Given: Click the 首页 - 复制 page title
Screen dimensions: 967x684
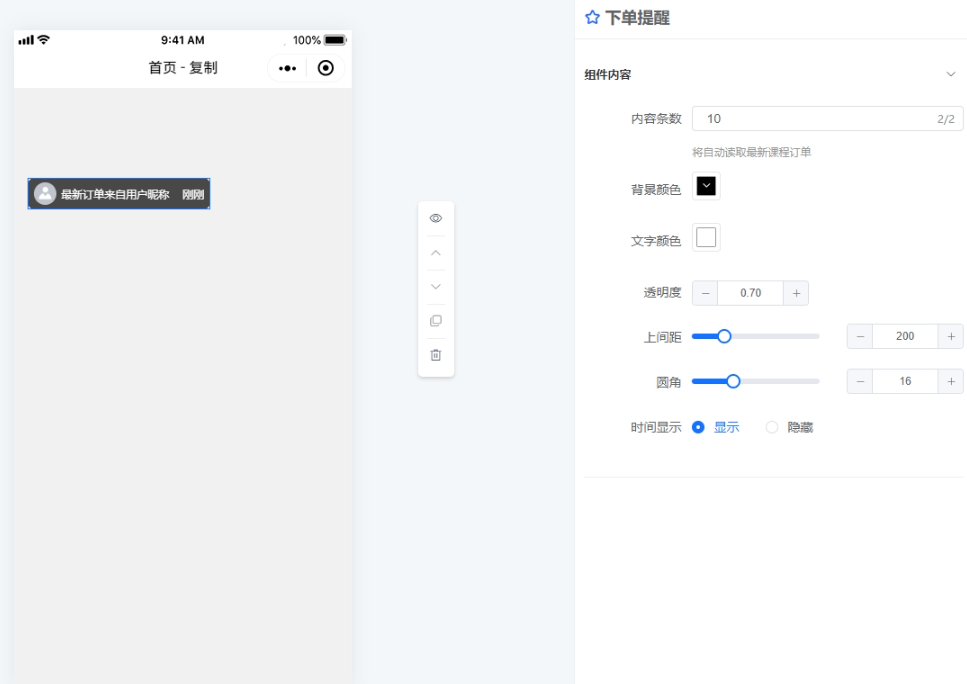Looking at the screenshot, I should pos(183,68).
